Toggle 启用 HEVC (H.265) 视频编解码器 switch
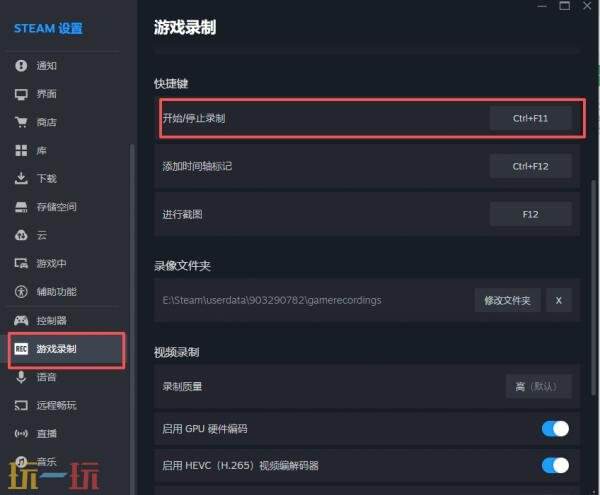Viewport: 600px width, 495px height. tap(555, 466)
